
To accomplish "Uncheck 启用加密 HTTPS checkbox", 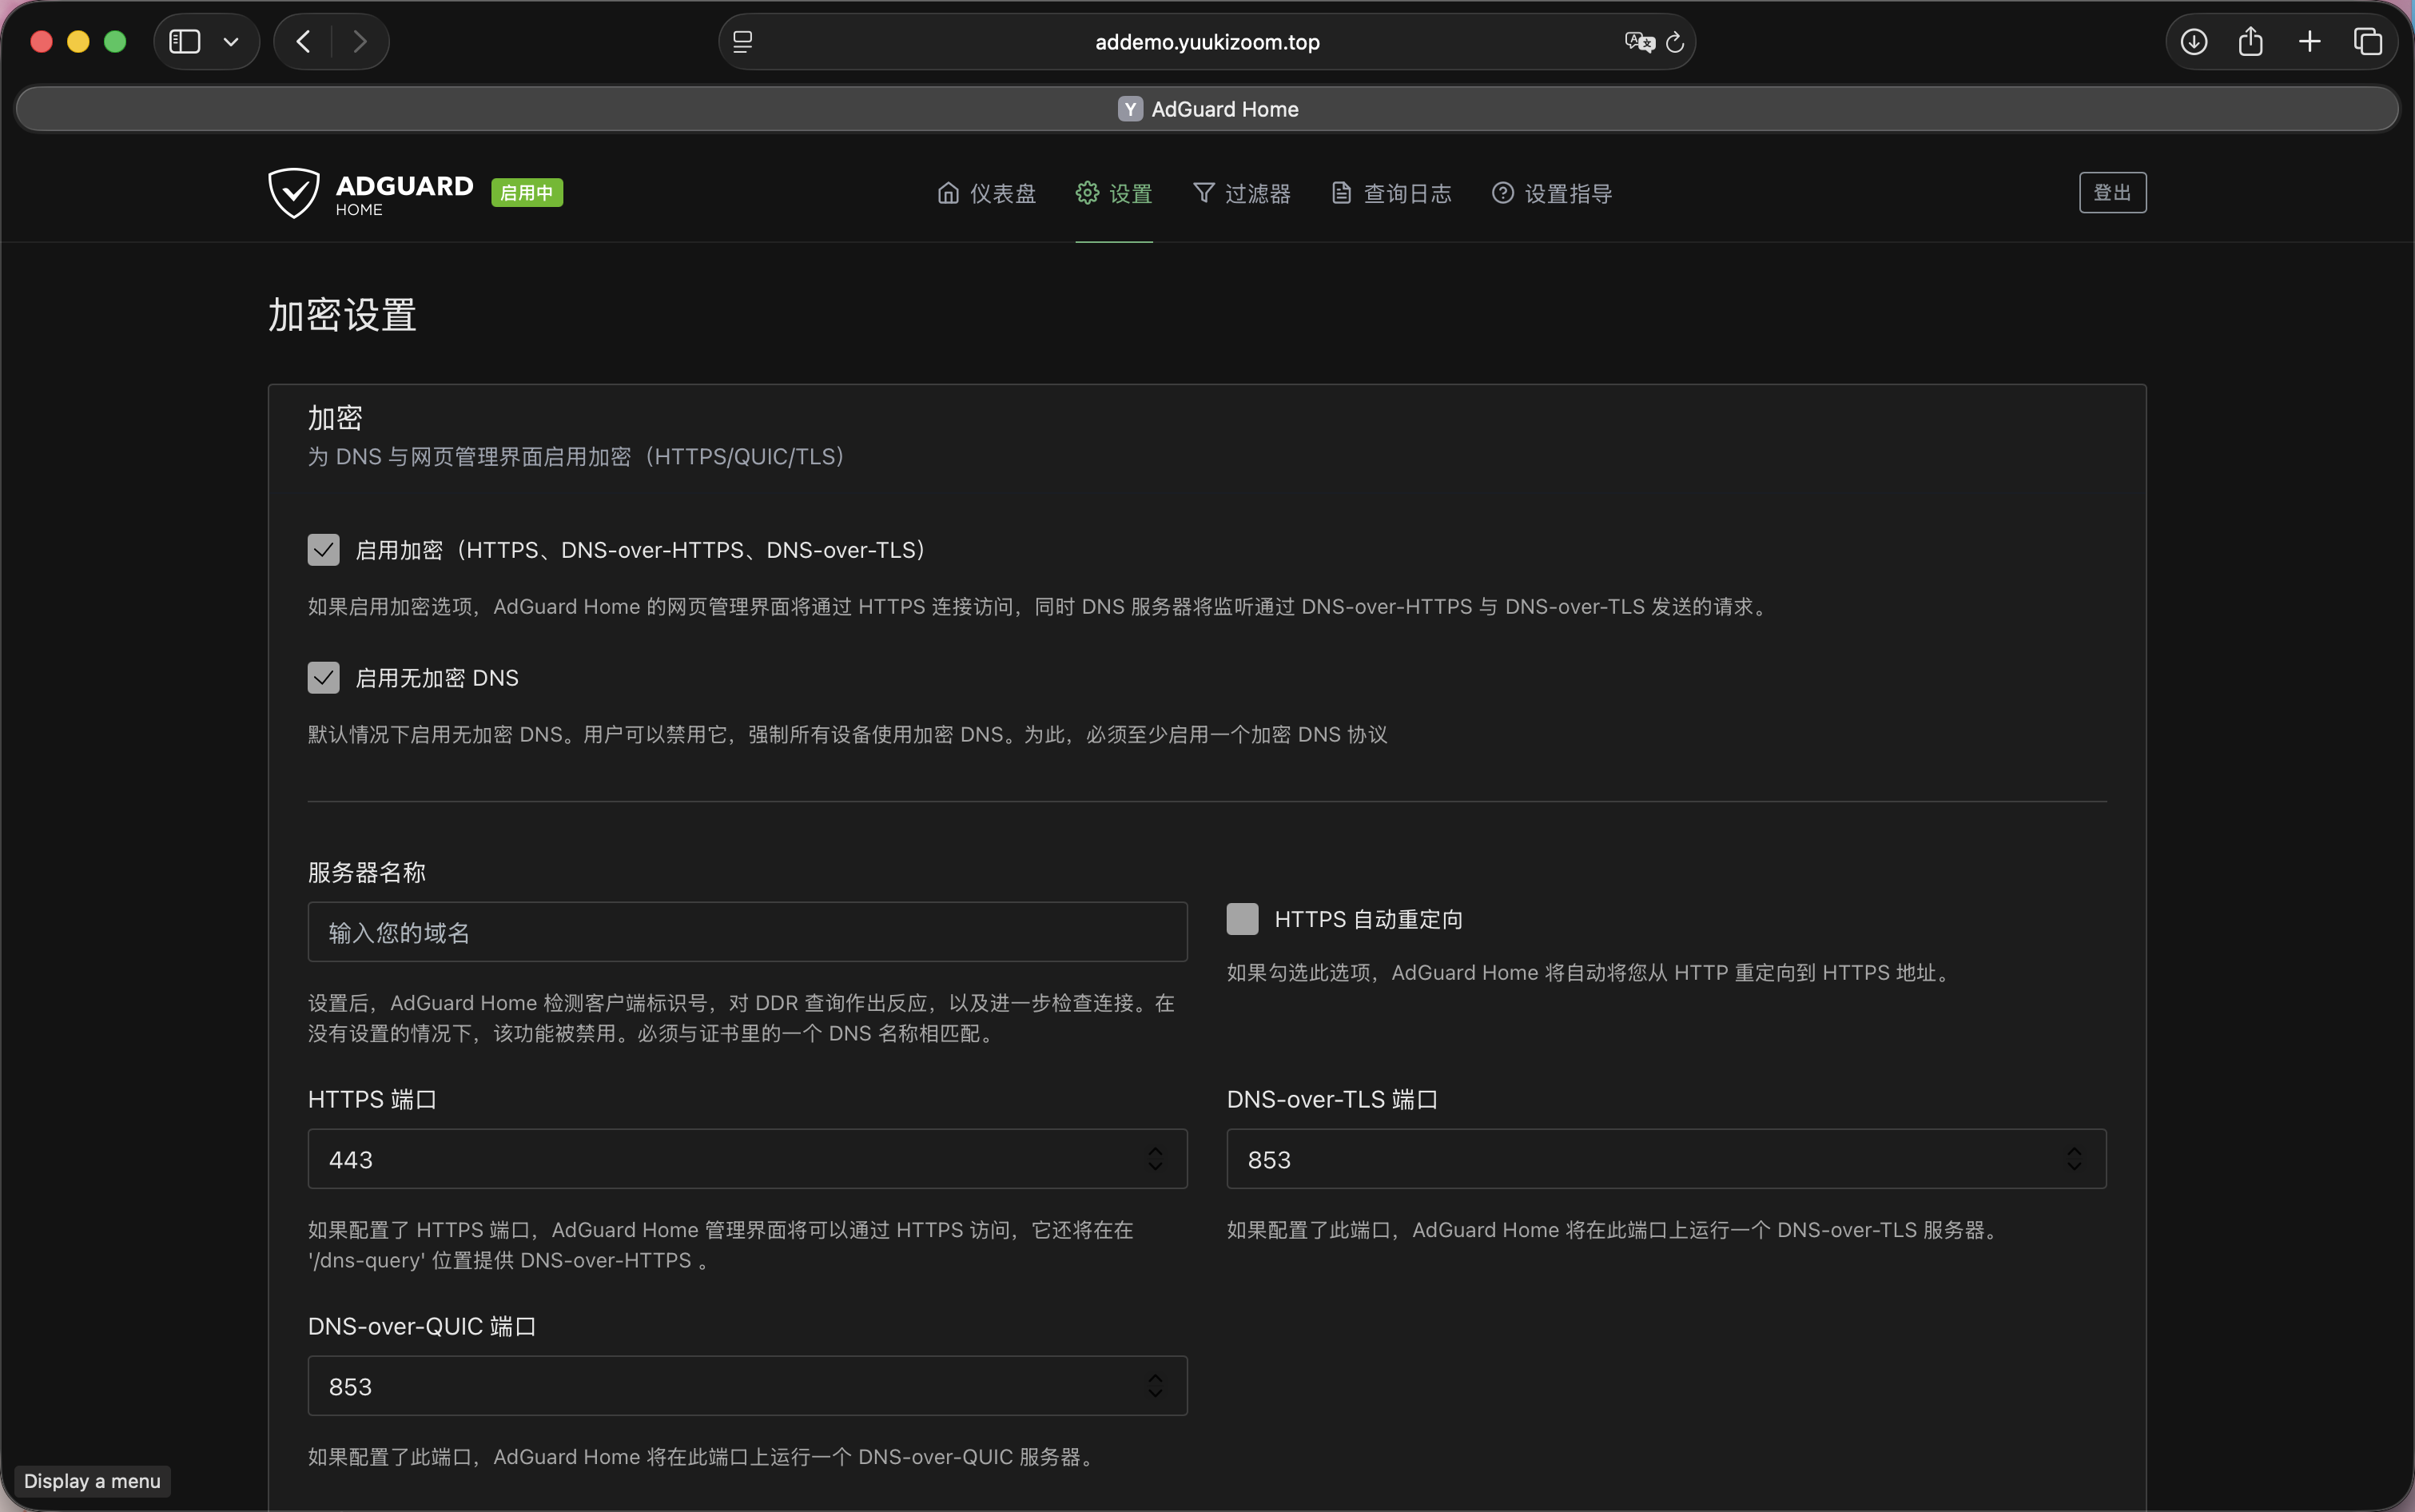I will coord(323,550).
